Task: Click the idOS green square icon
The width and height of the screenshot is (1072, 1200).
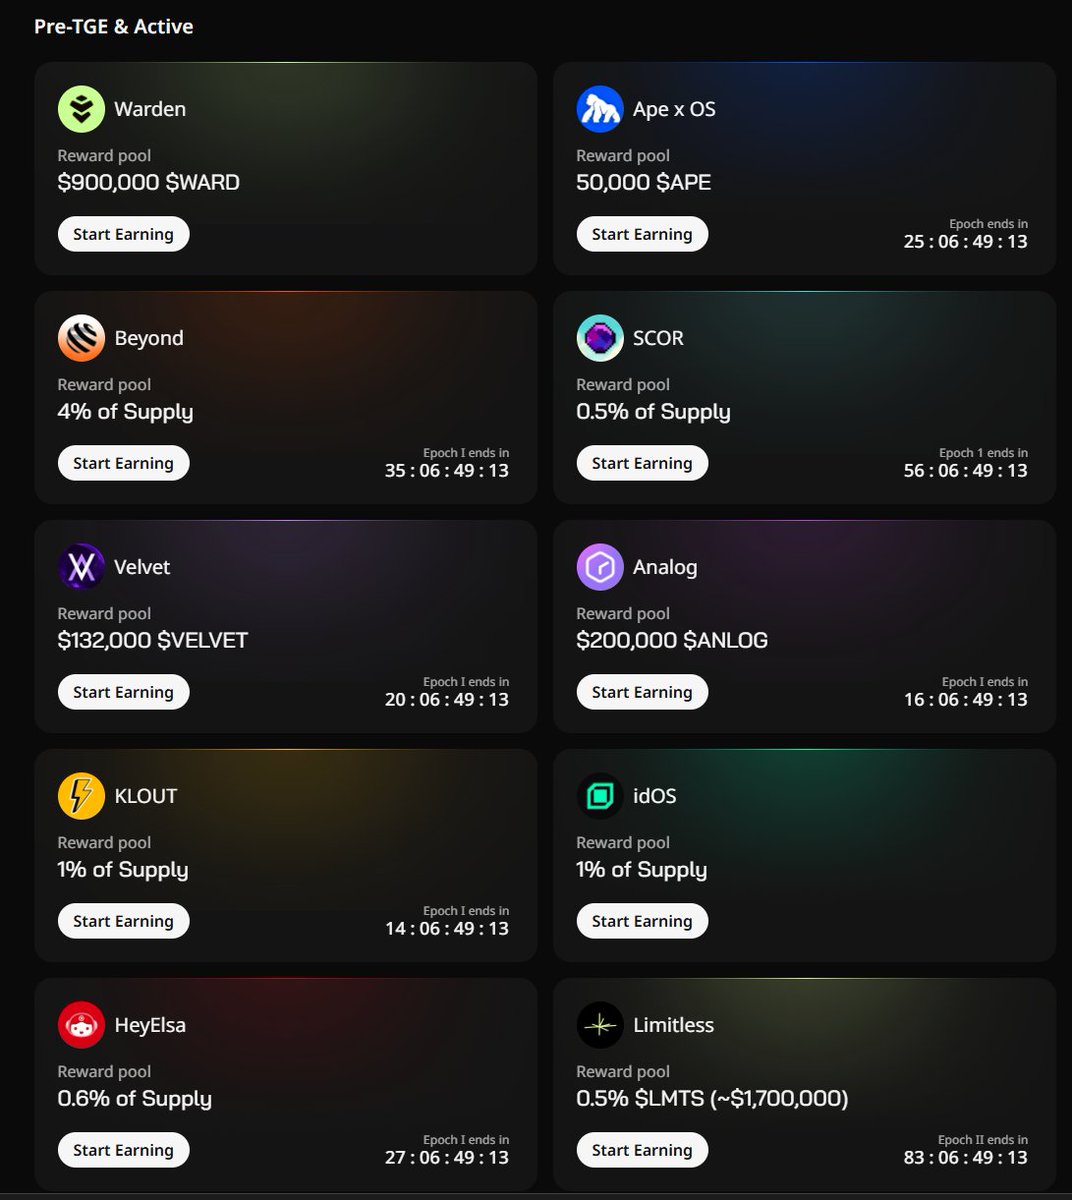Action: pos(600,796)
